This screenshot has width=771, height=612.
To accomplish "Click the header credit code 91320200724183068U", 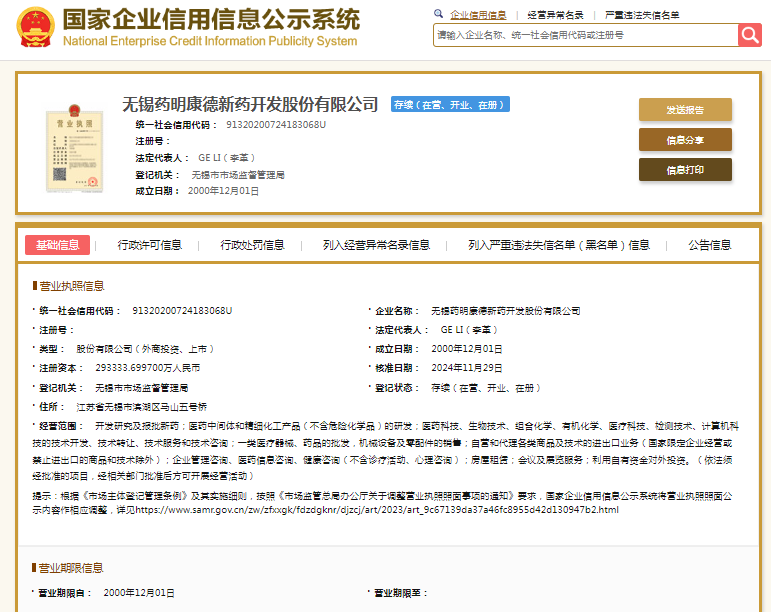I will (276, 125).
